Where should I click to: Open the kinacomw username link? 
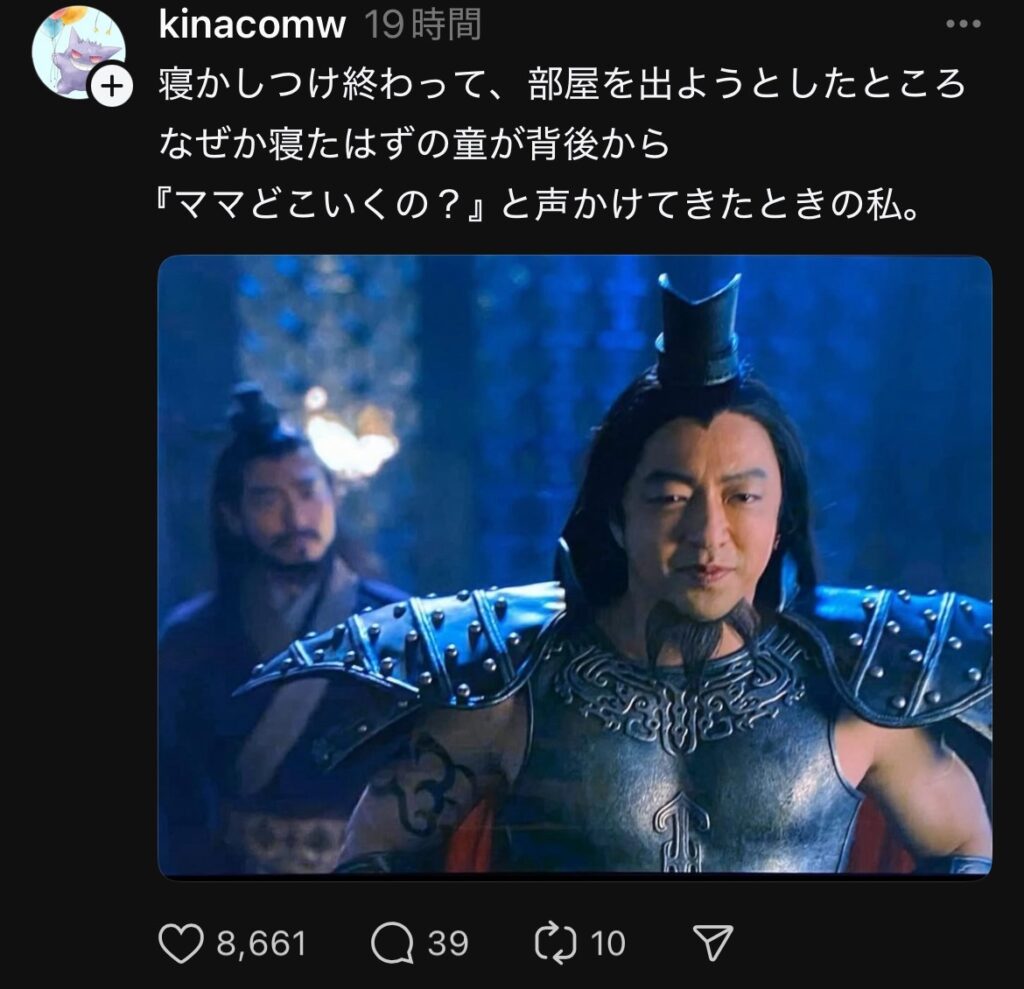coord(251,25)
